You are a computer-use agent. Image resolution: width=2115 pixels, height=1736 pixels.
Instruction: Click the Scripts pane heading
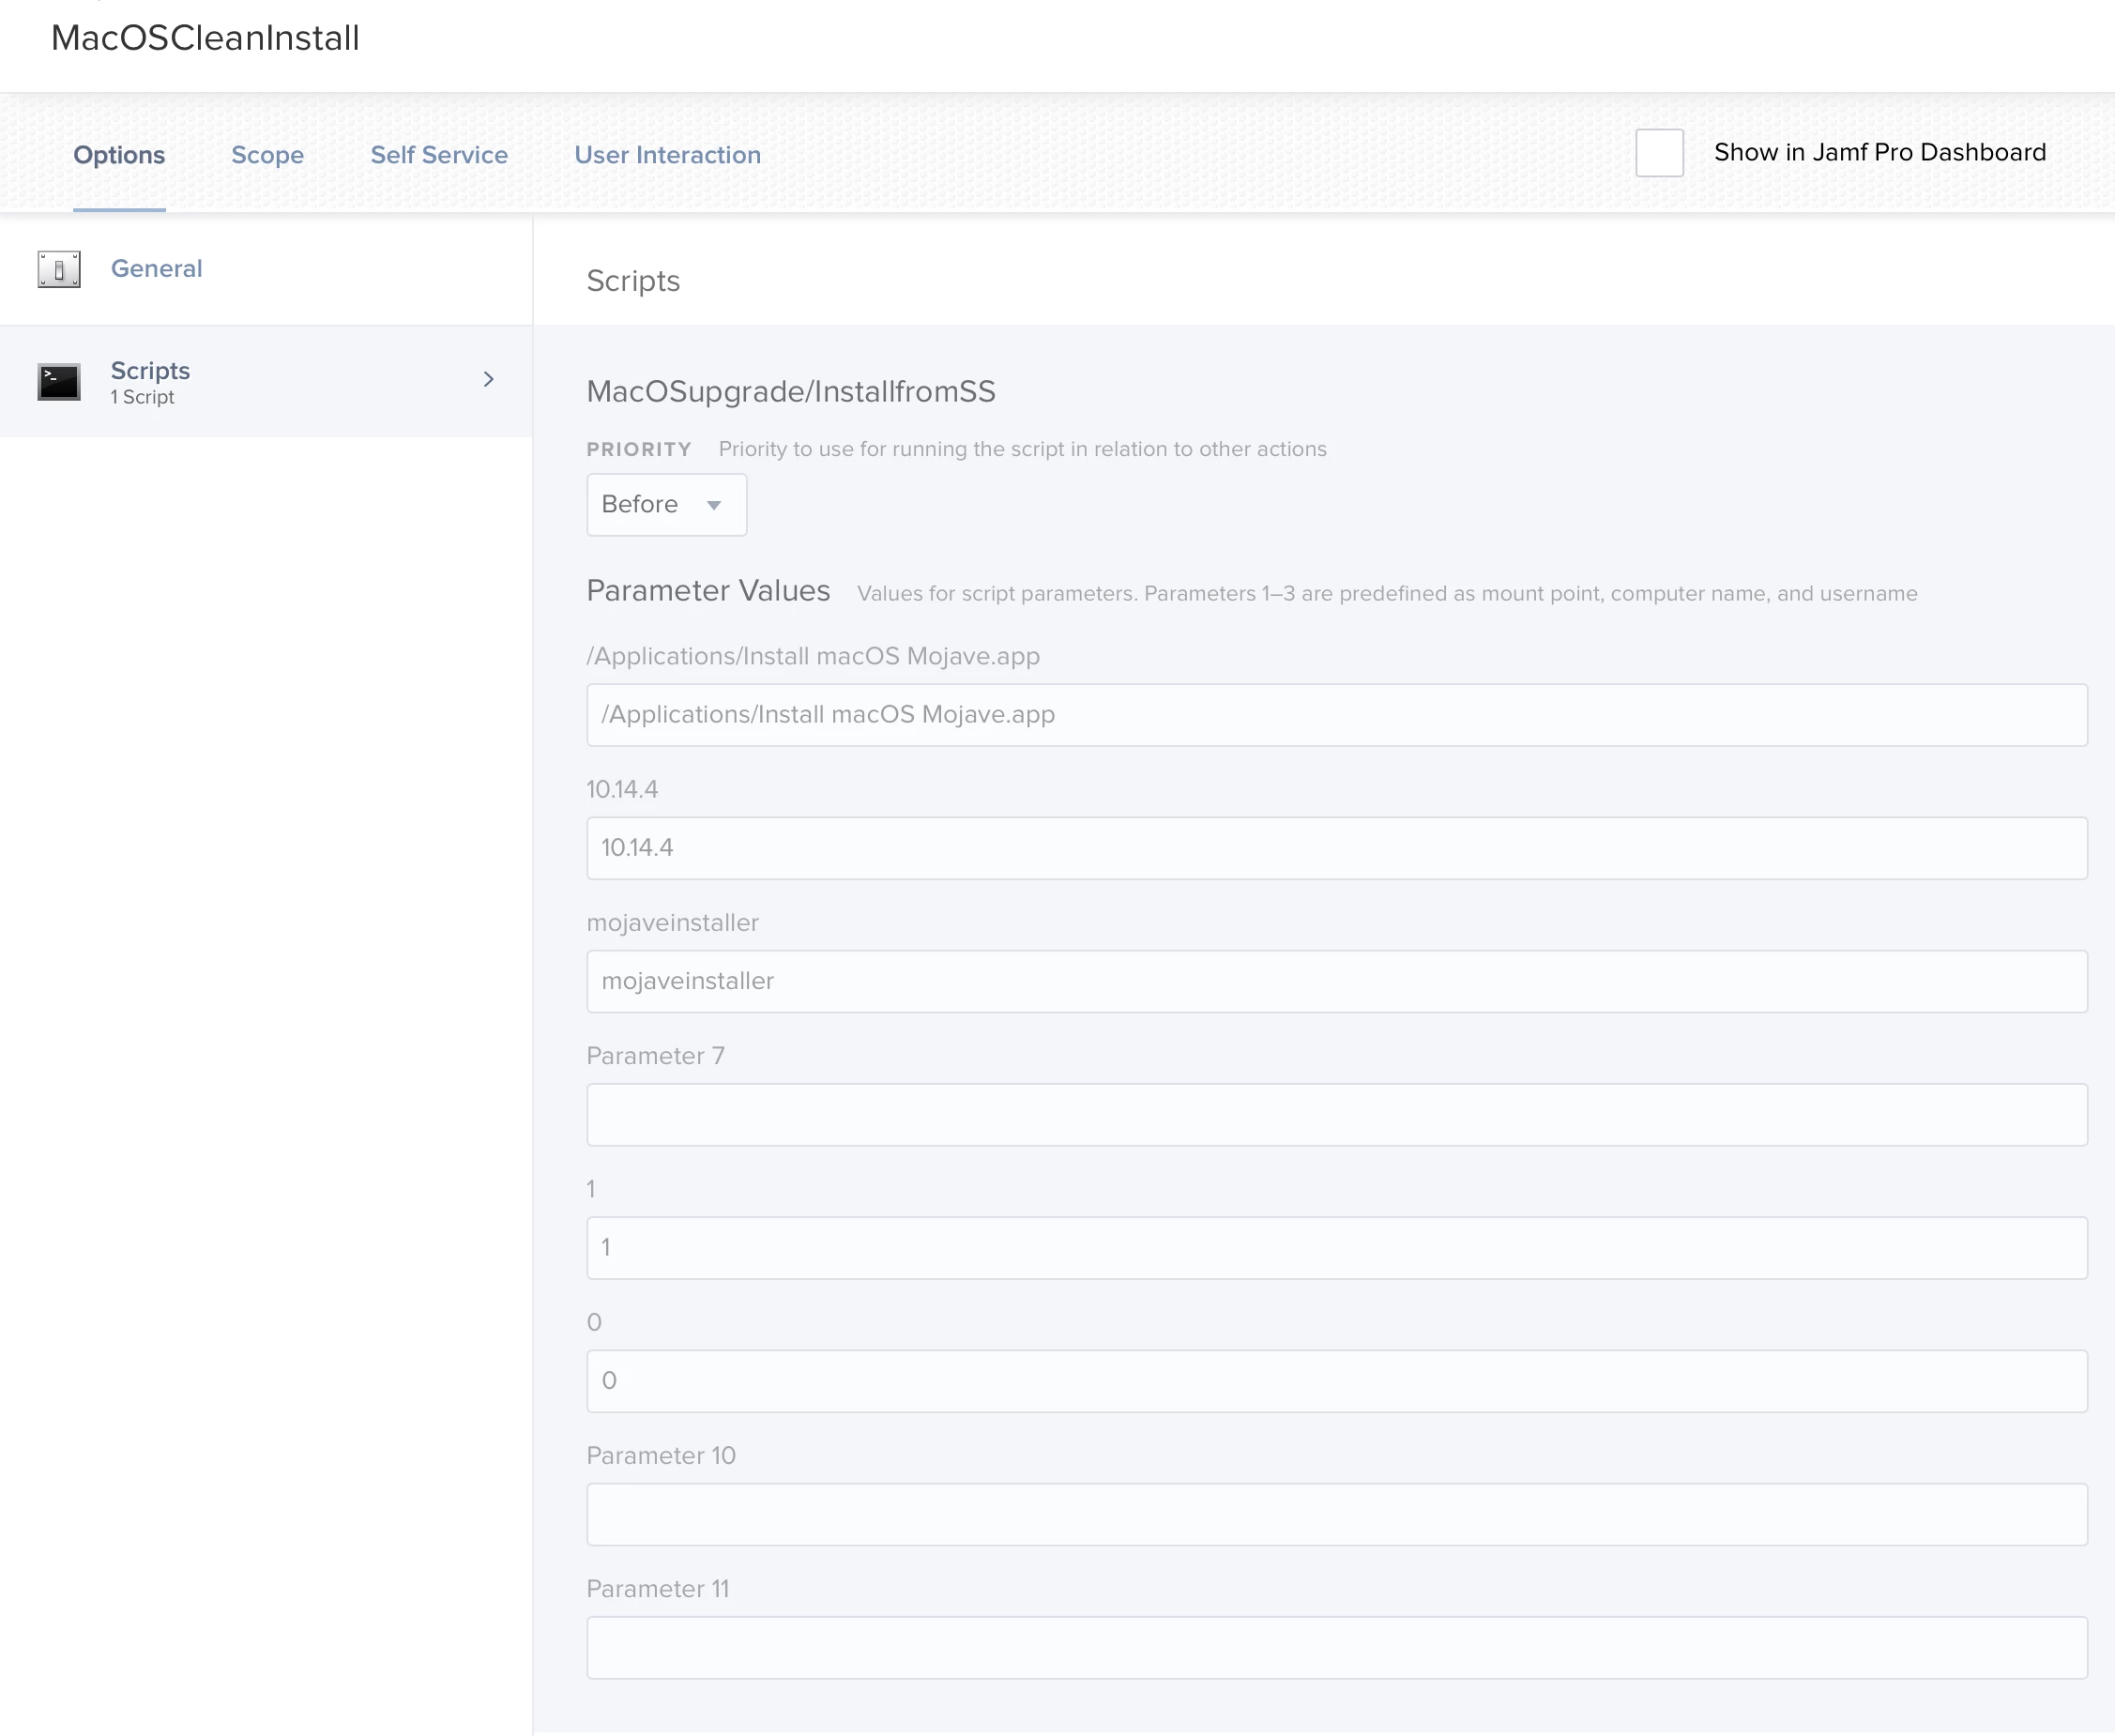[633, 282]
